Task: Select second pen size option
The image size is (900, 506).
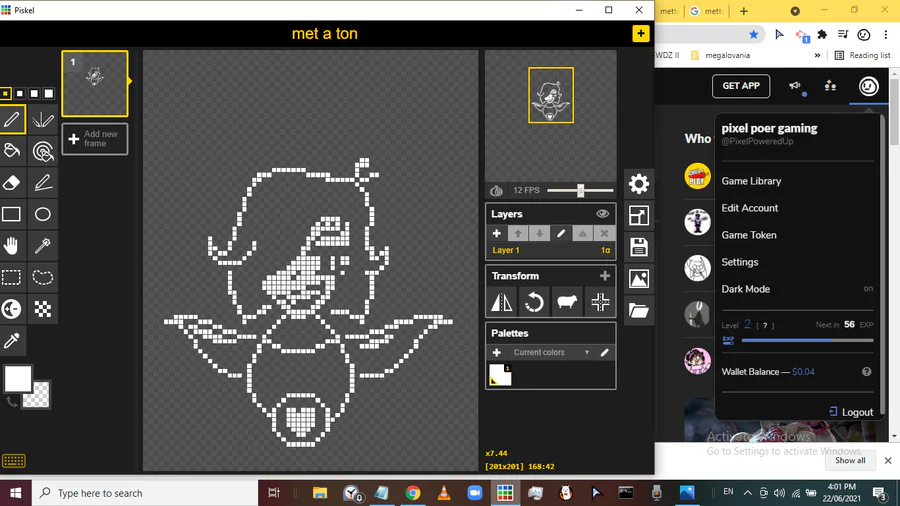Action: click(20, 94)
